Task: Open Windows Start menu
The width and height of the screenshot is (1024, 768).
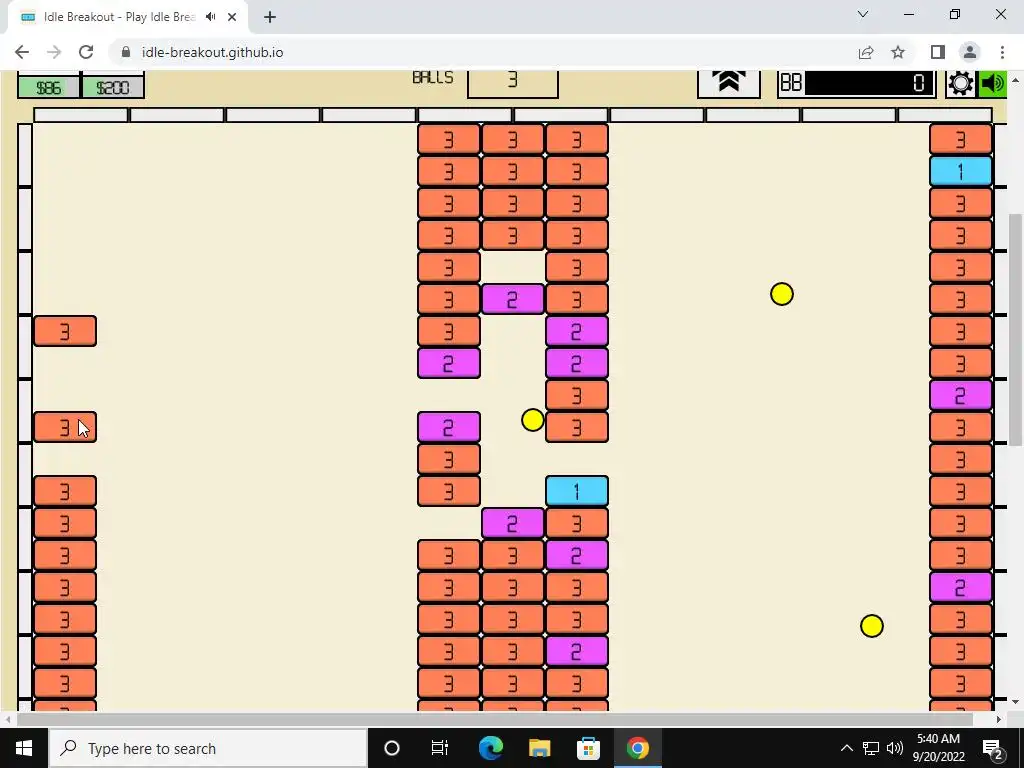Action: pyautogui.click(x=24, y=748)
